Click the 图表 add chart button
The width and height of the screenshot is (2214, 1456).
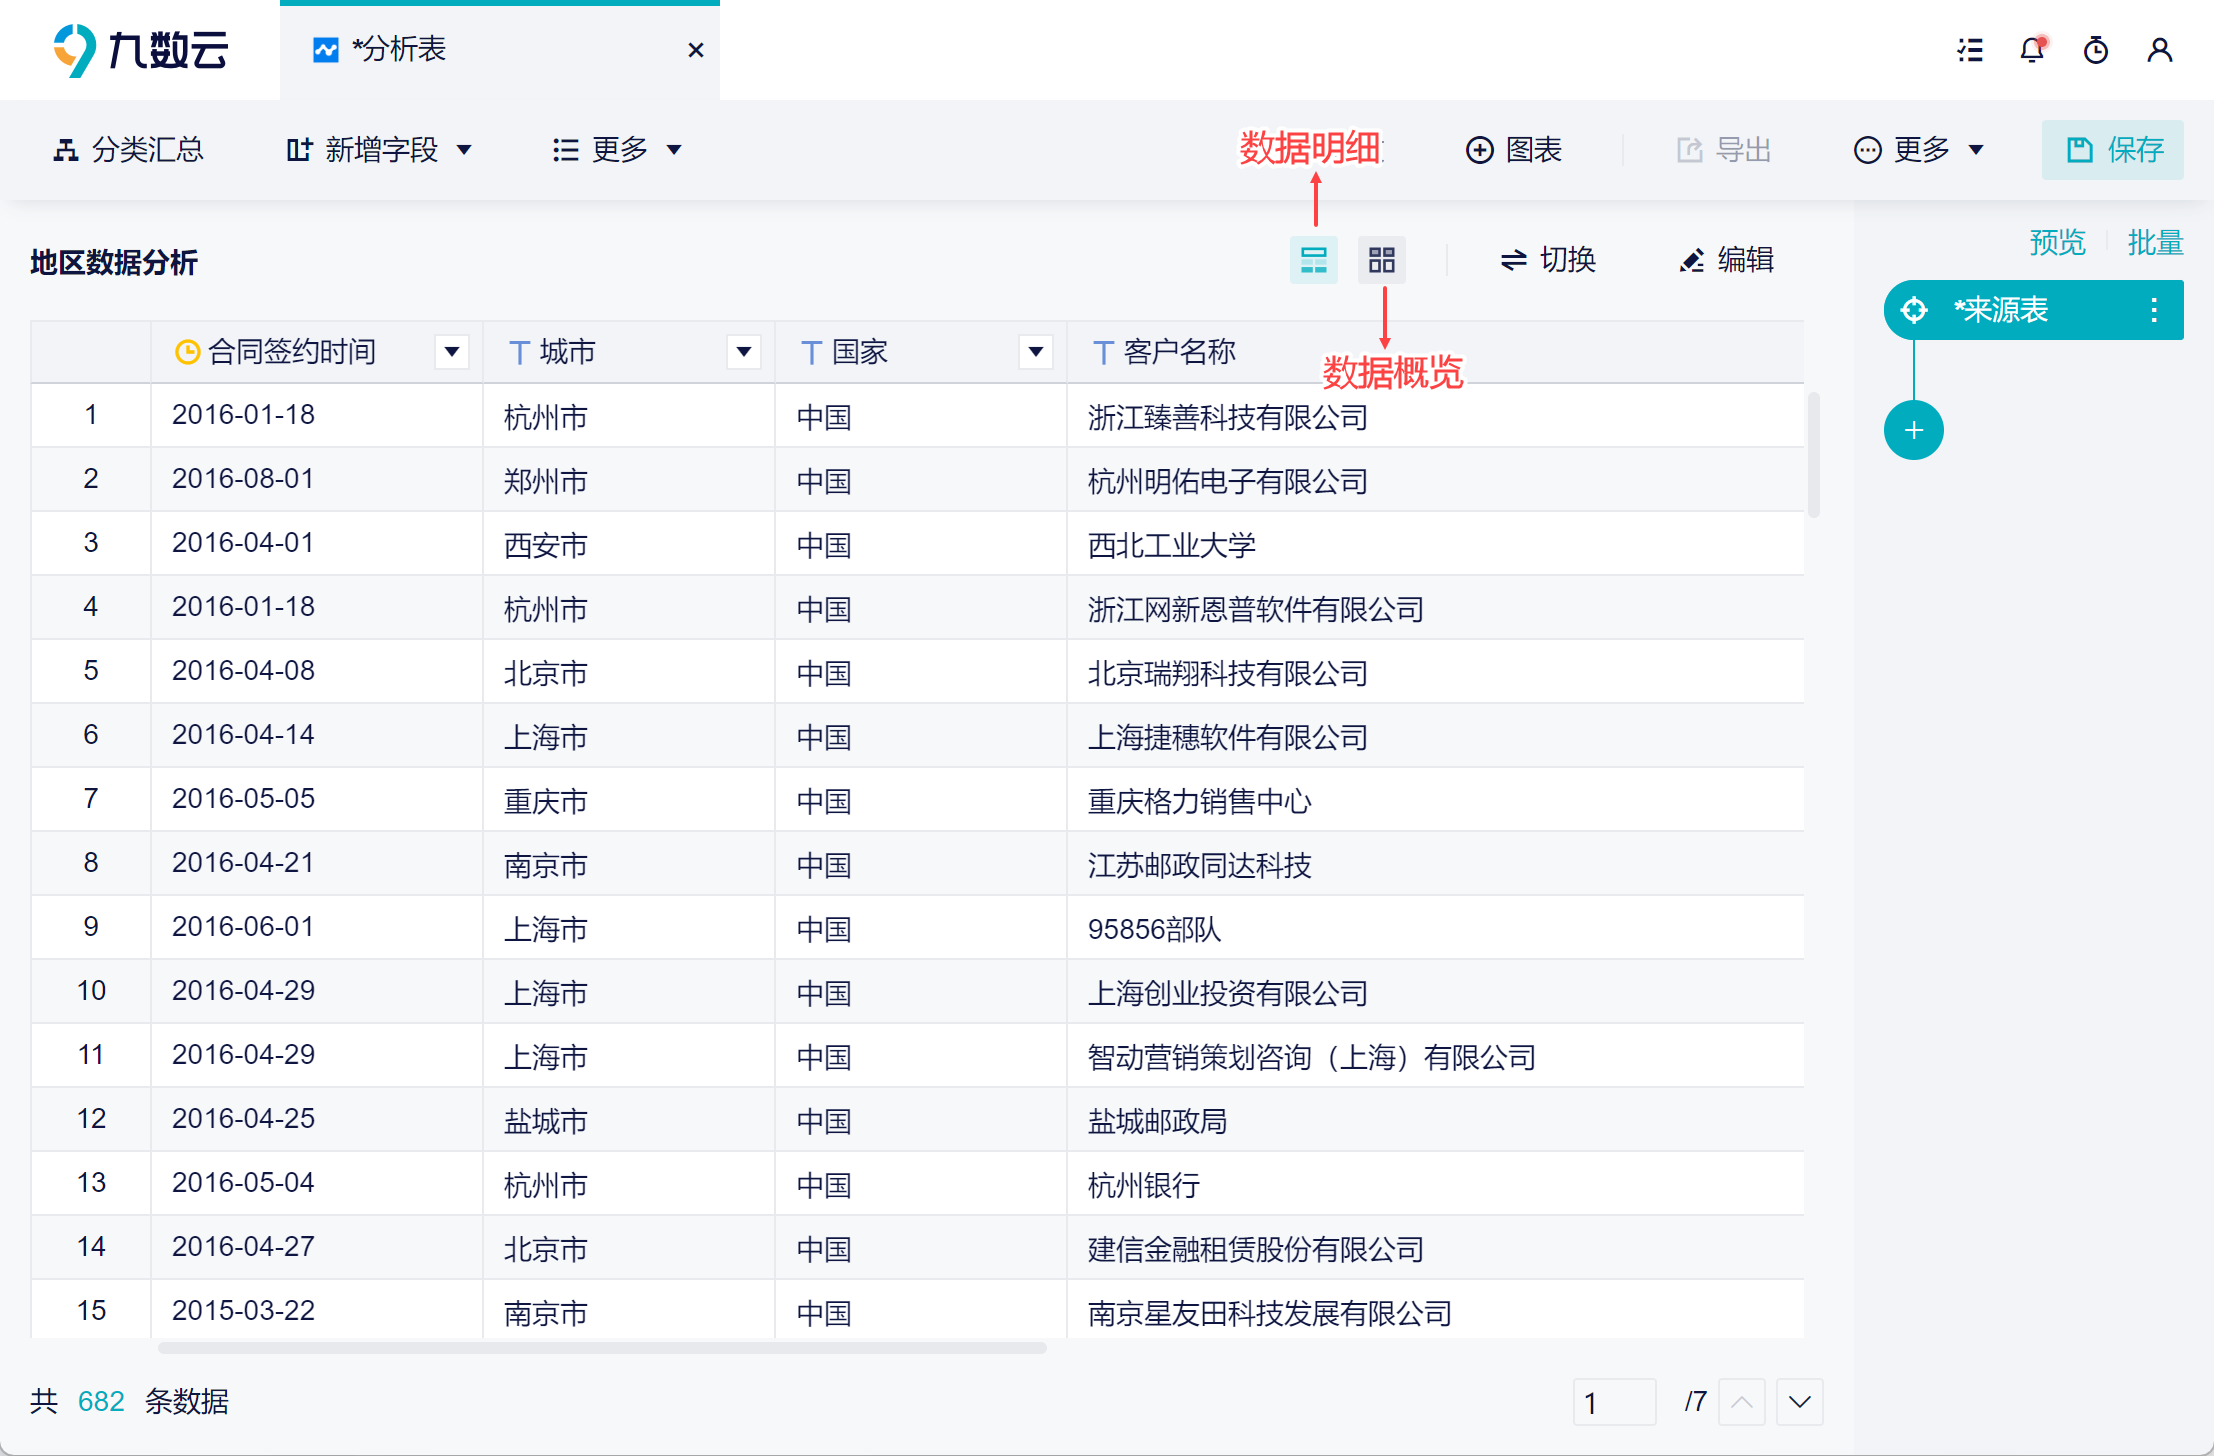[x=1514, y=150]
